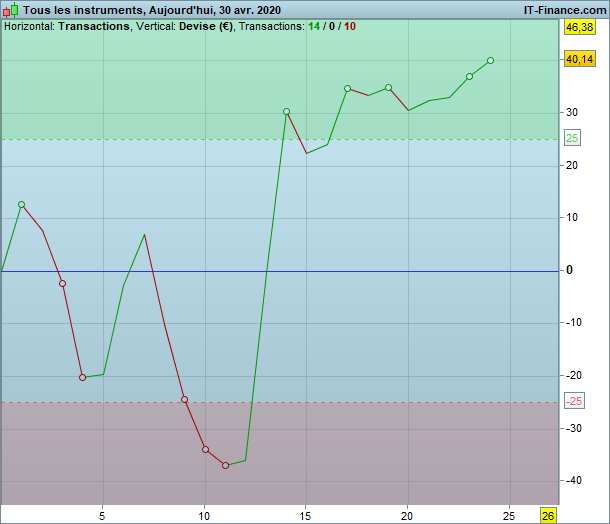Select the 'Devise (€)' vertical axis label

pos(206,26)
